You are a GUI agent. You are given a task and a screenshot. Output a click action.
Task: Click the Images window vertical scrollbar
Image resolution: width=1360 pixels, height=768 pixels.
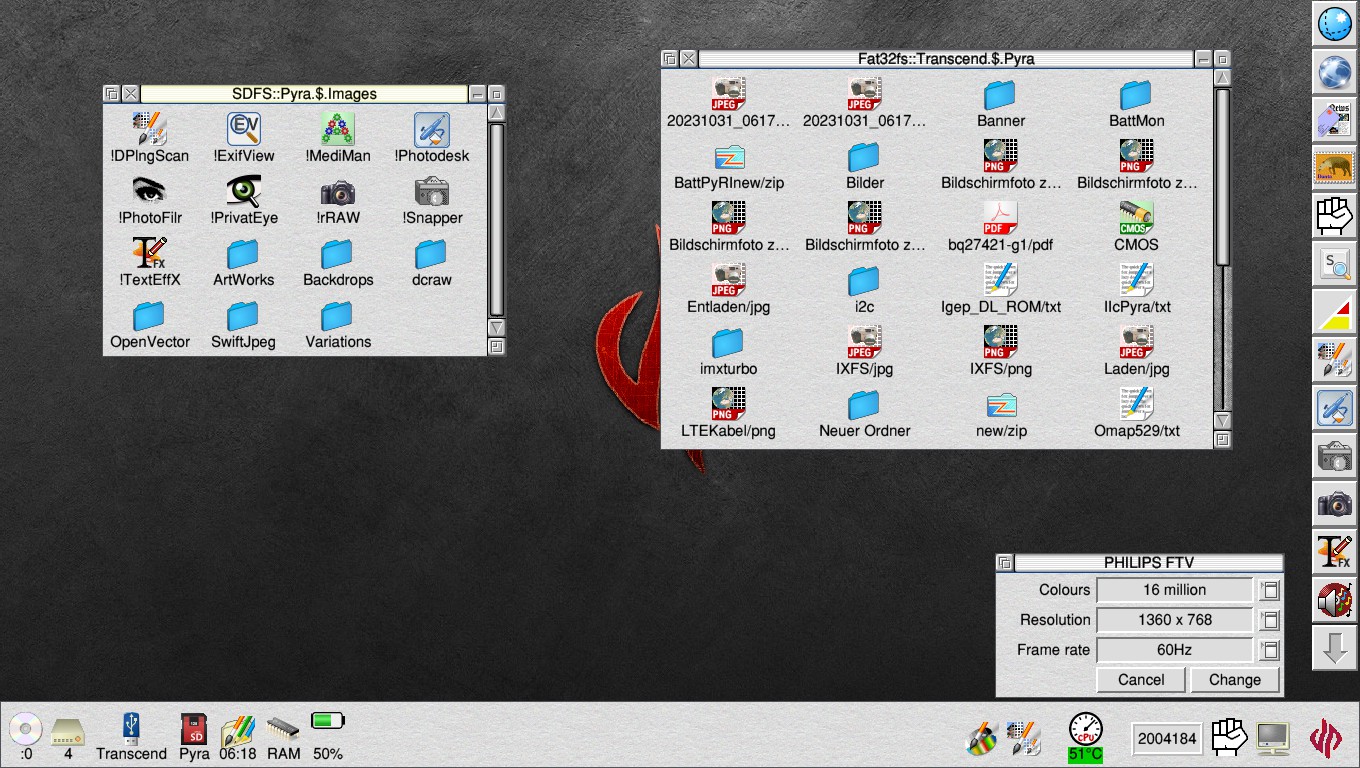coord(496,220)
